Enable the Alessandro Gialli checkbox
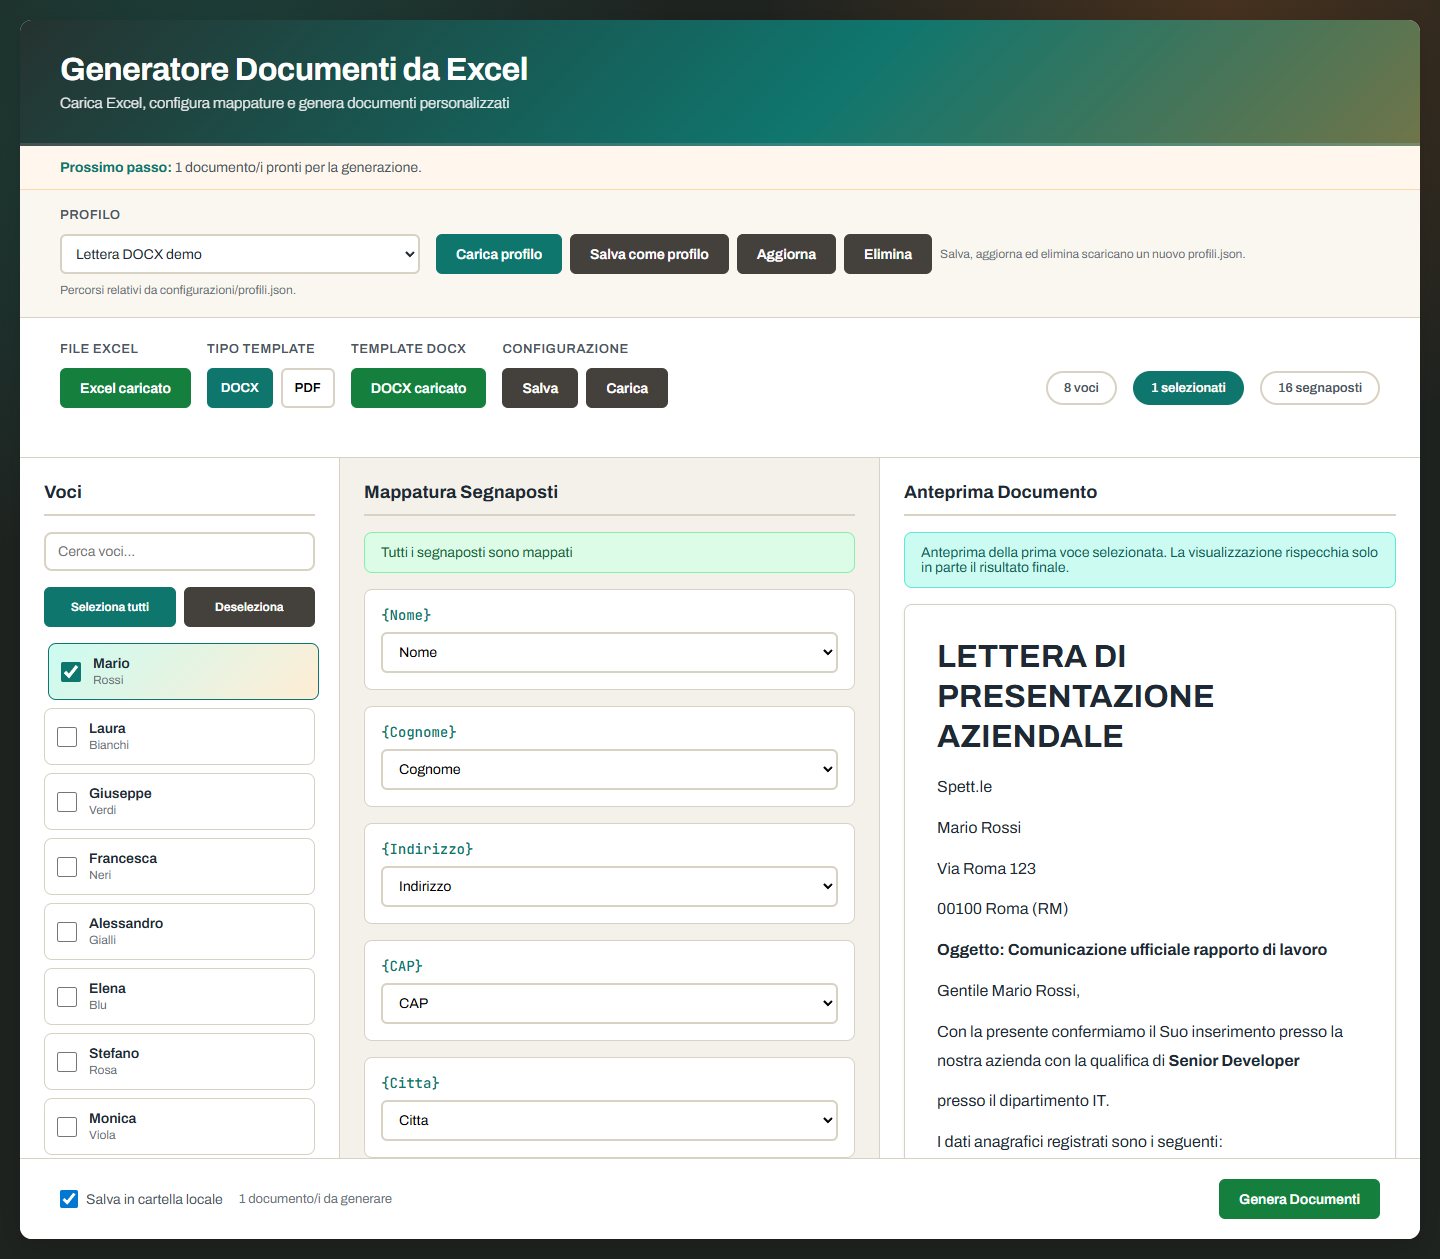The image size is (1440, 1259). coord(67,932)
